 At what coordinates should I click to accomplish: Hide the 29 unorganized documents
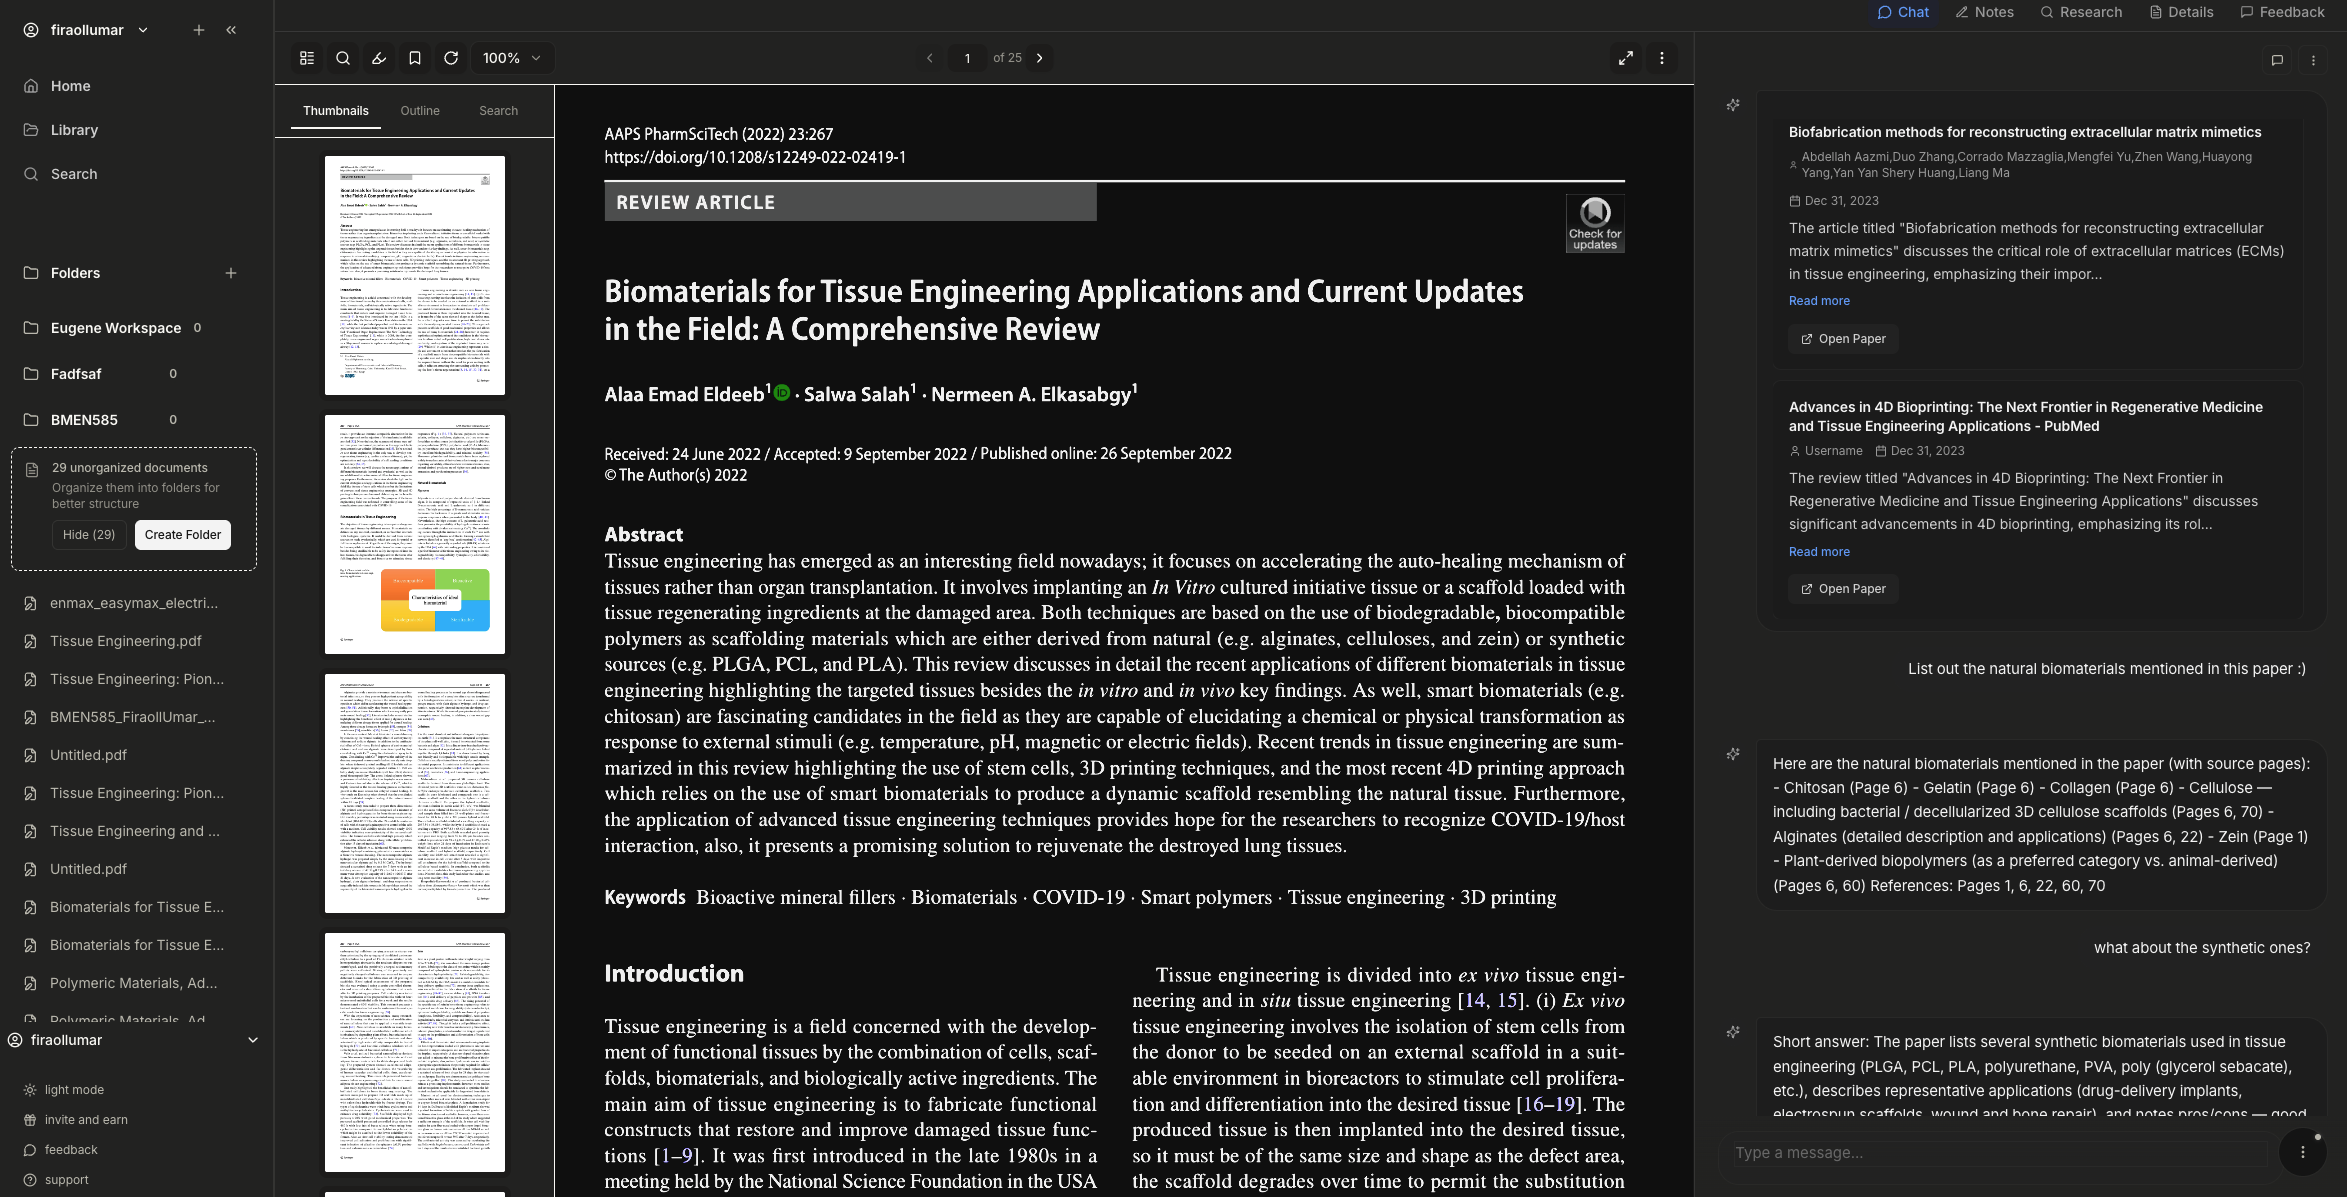[x=89, y=535]
